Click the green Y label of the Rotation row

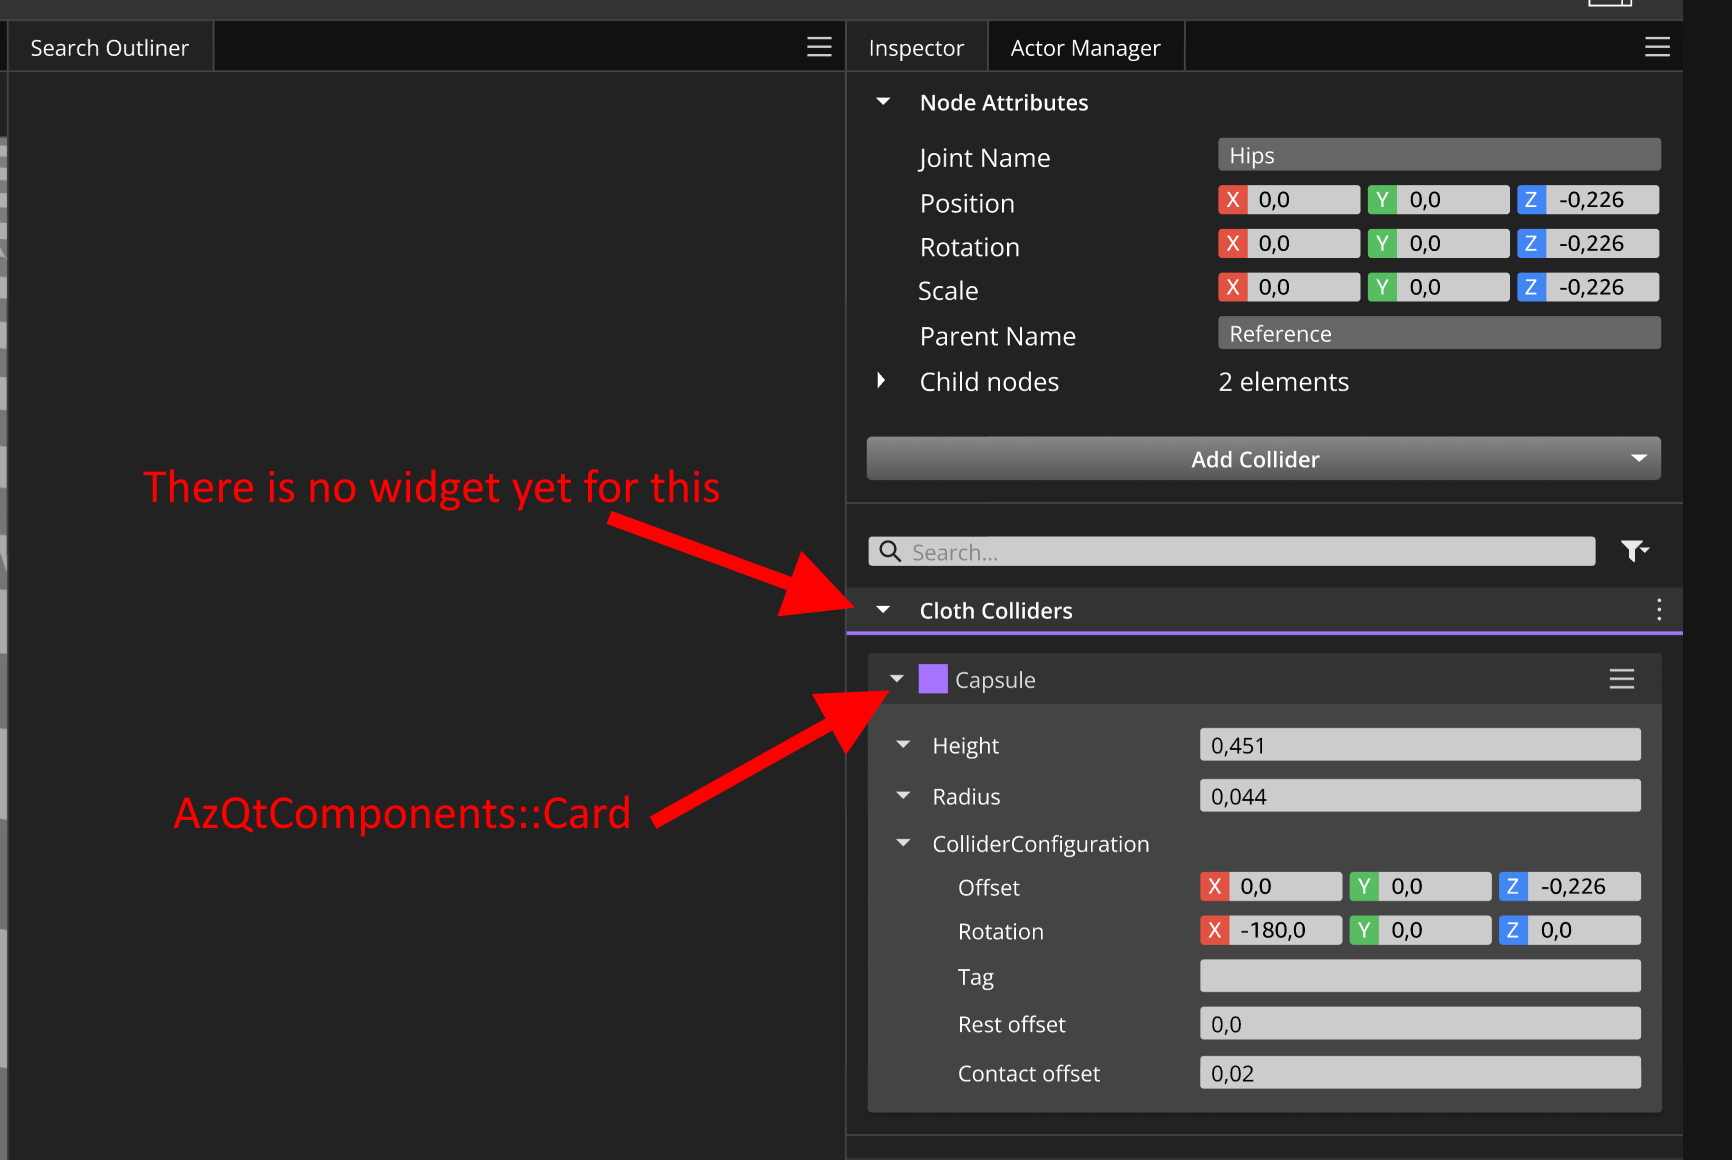pyautogui.click(x=1383, y=243)
